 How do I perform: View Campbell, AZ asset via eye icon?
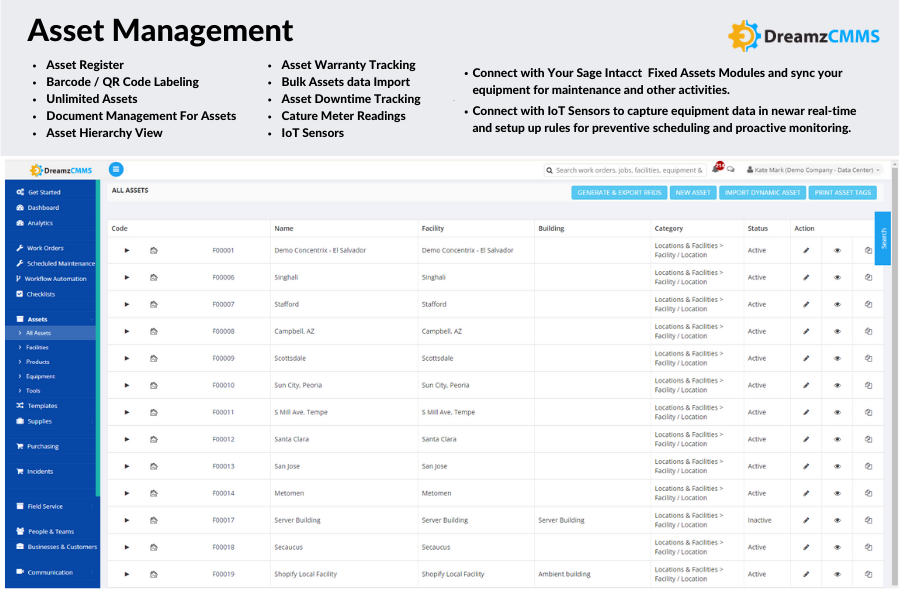(837, 331)
